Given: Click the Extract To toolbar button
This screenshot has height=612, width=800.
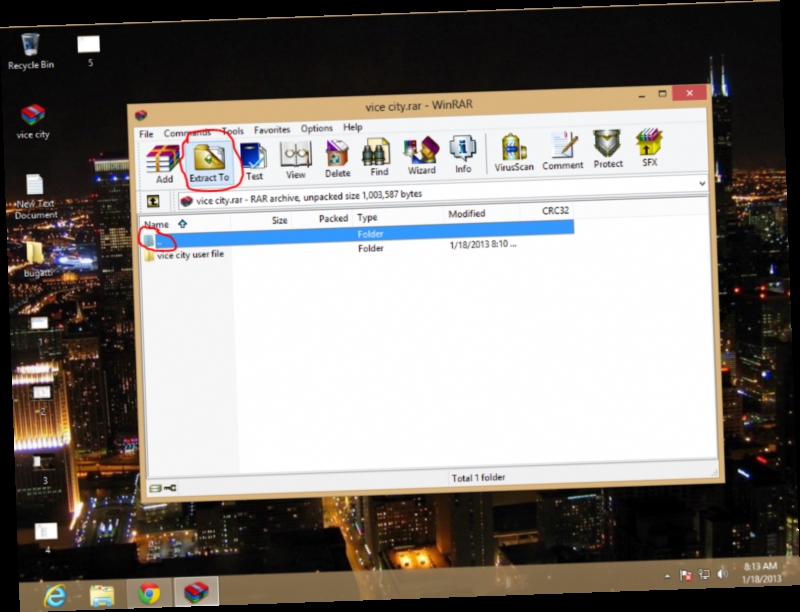Looking at the screenshot, I should (x=209, y=163).
